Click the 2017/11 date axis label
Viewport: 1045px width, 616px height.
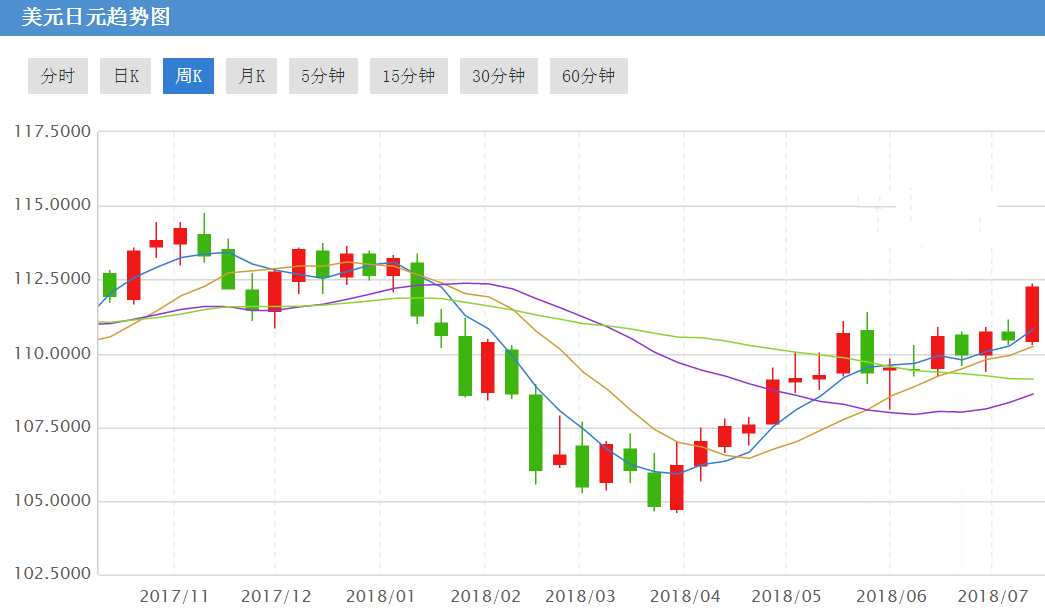[174, 597]
